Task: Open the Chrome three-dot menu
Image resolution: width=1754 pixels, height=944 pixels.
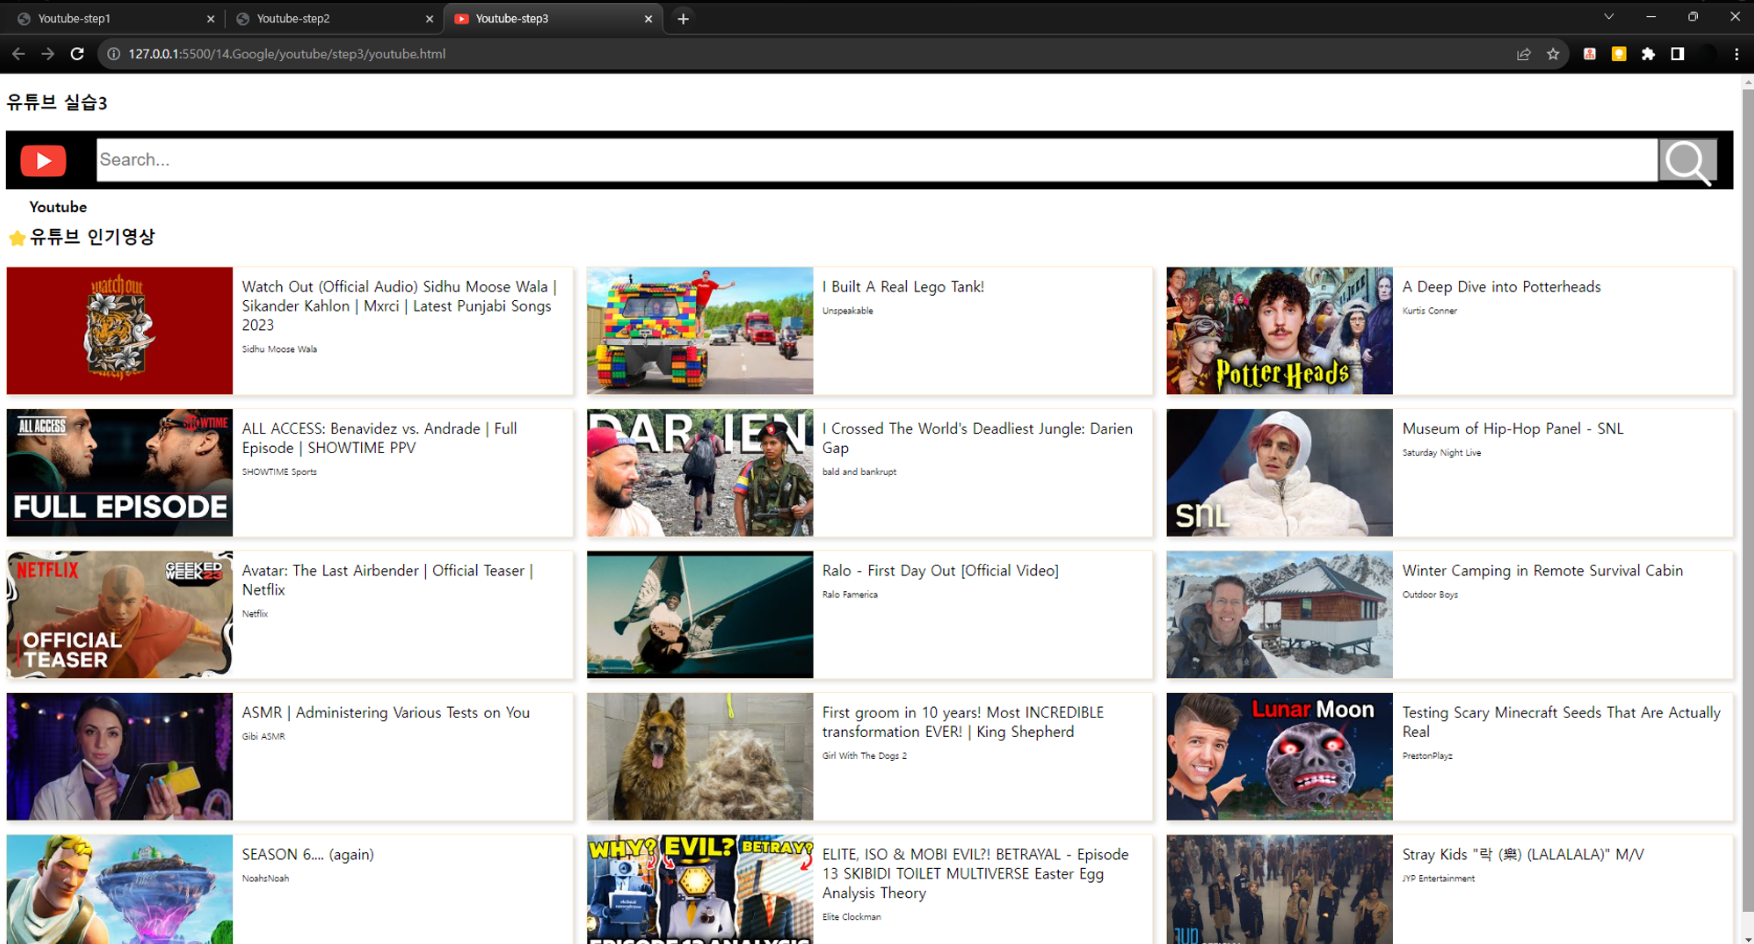Action: click(x=1736, y=54)
